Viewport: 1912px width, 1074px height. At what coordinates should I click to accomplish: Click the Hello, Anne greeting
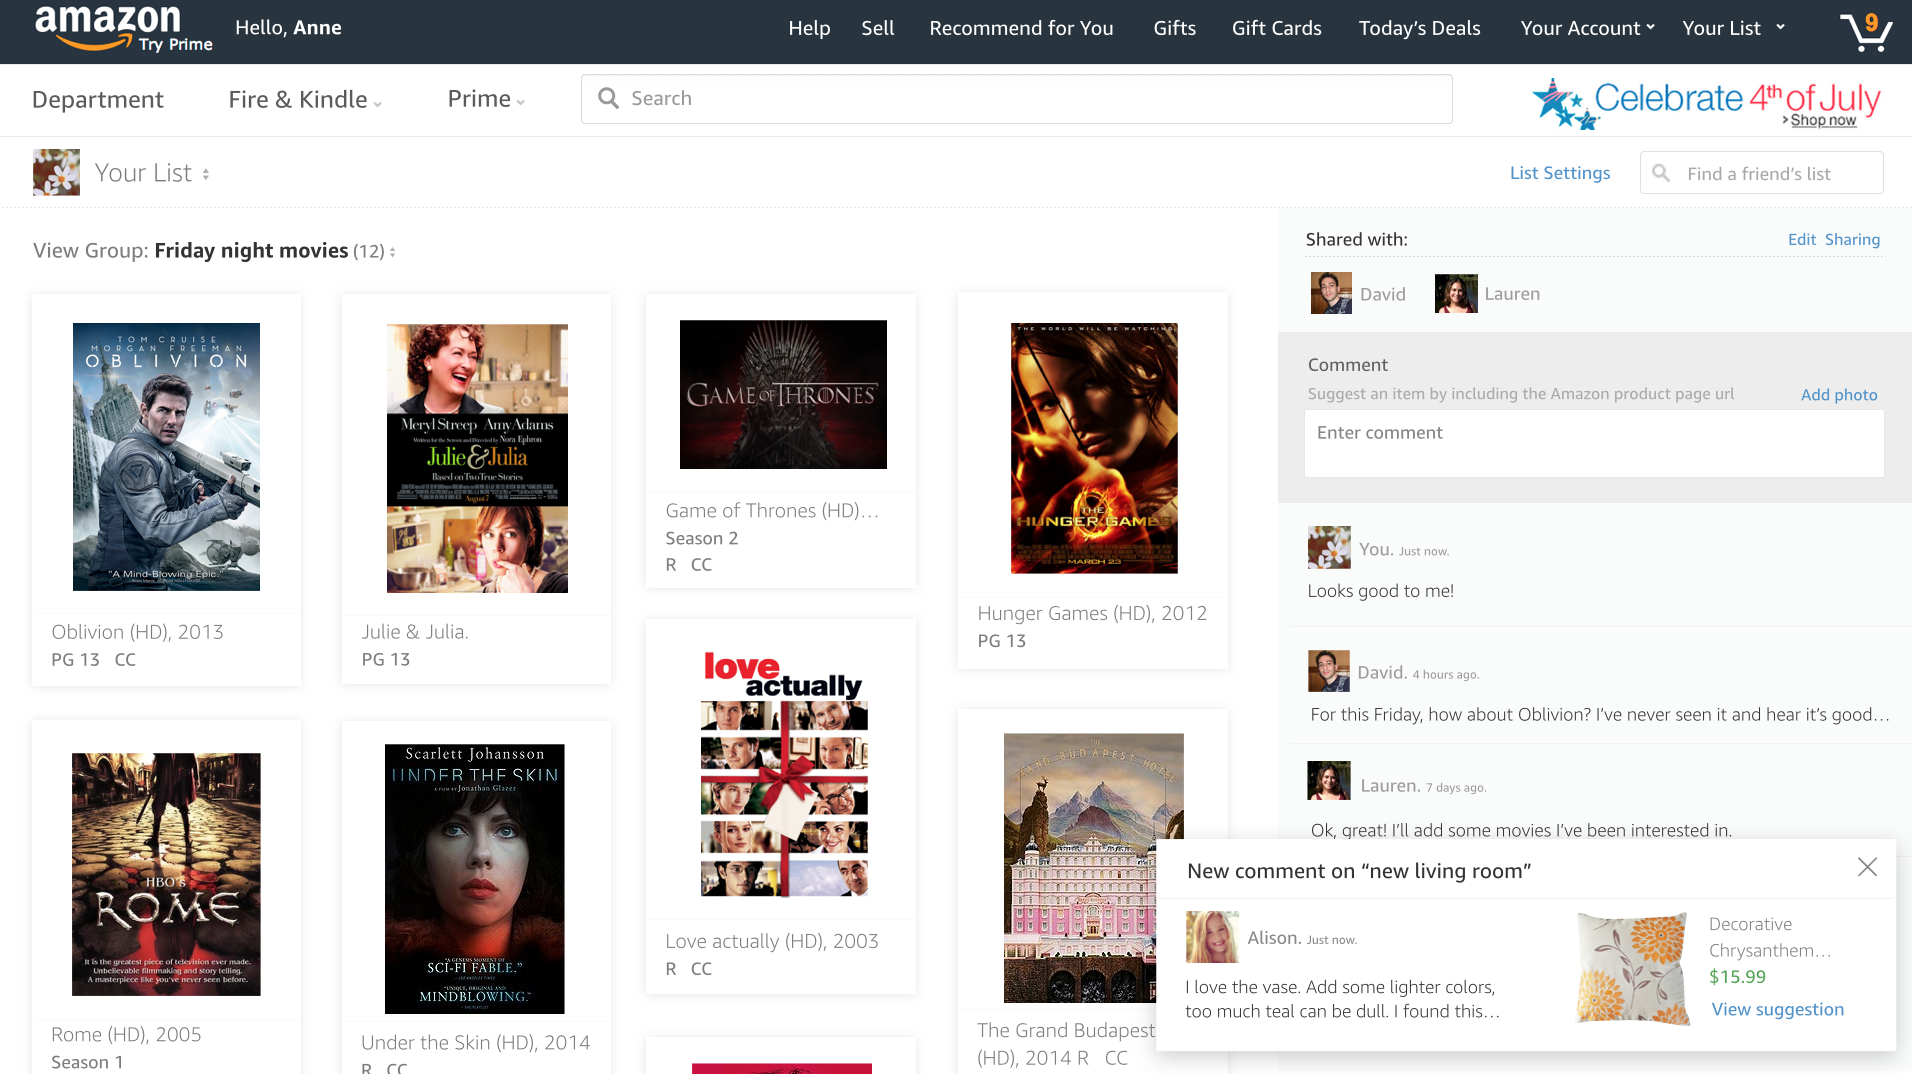tap(288, 28)
